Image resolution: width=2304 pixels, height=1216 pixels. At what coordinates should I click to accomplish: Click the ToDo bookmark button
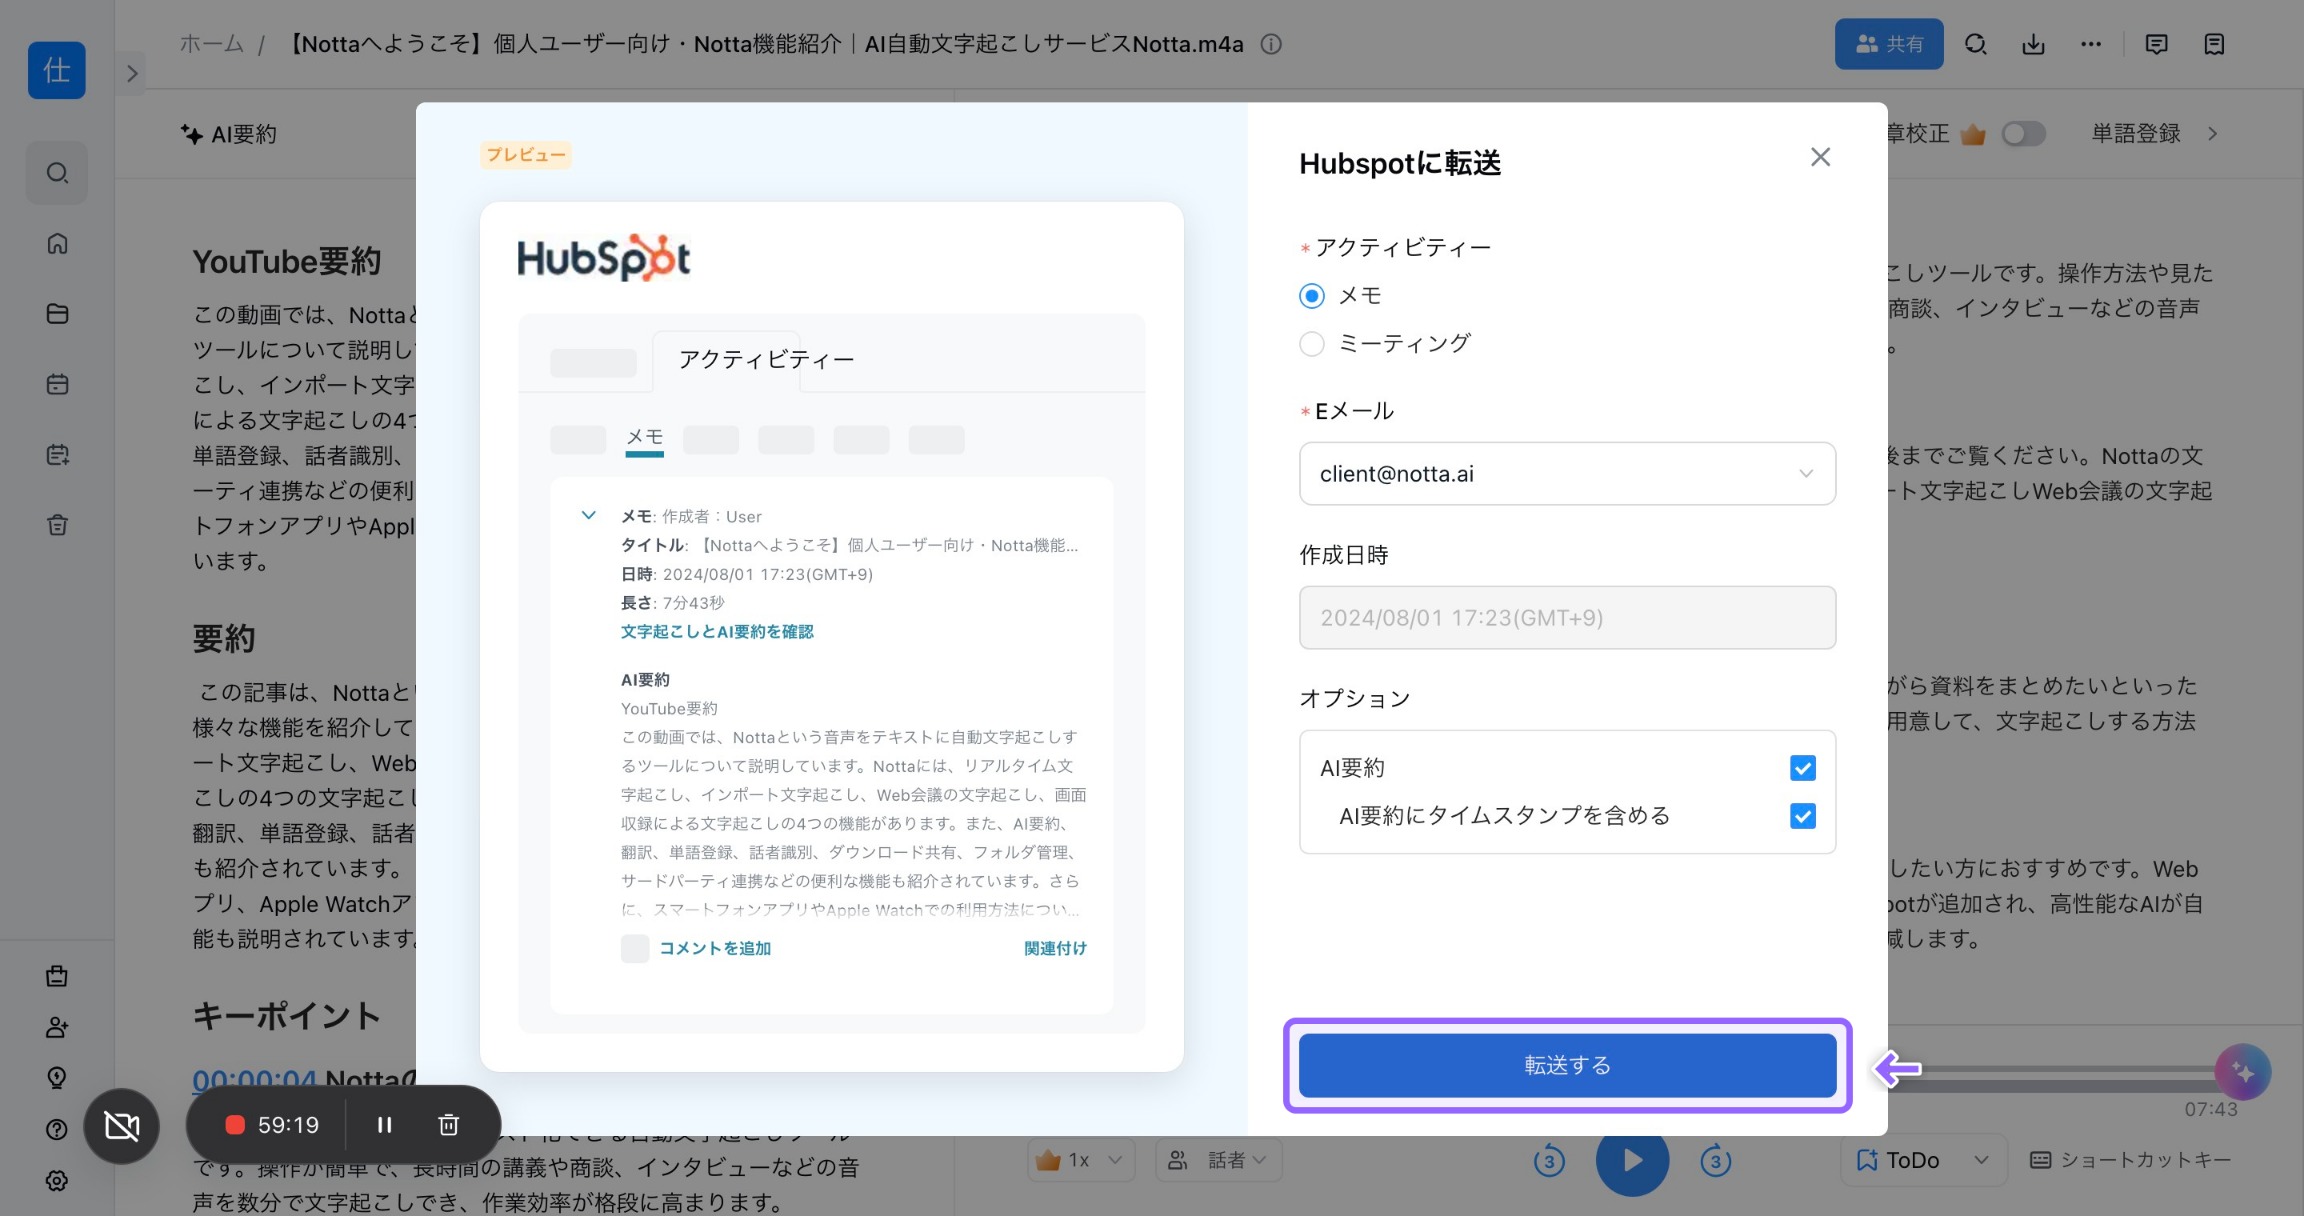[1898, 1160]
